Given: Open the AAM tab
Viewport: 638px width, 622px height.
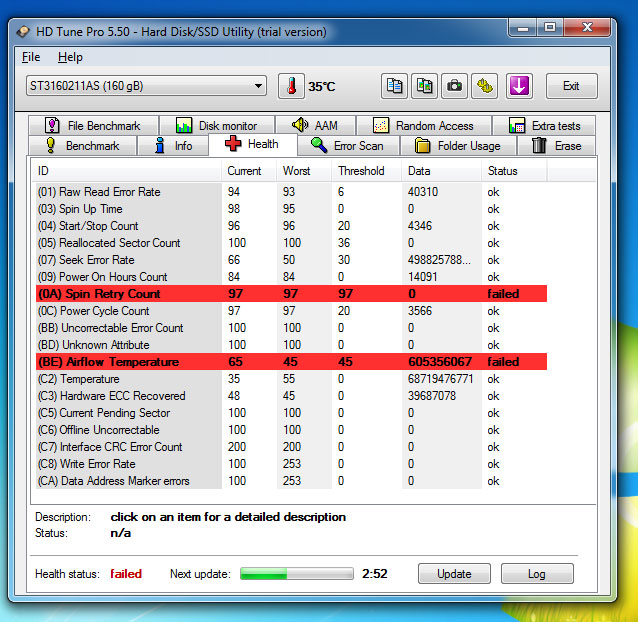Looking at the screenshot, I should (315, 125).
